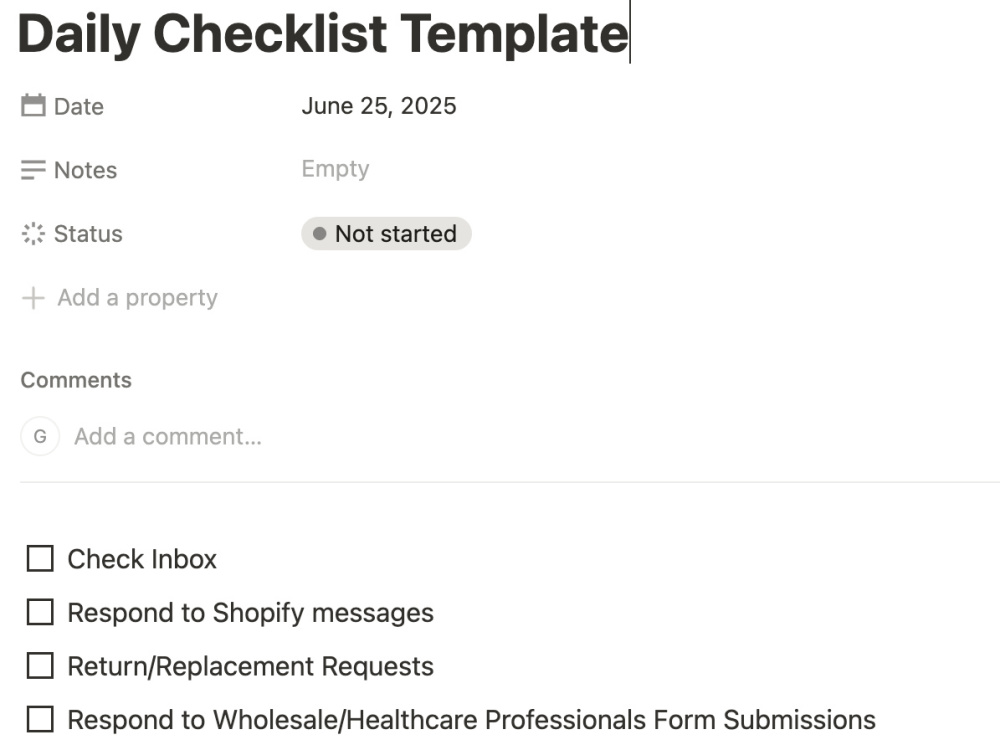Open the June 25, 2025 date picker
Image resolution: width=1000 pixels, height=750 pixels.
point(379,106)
